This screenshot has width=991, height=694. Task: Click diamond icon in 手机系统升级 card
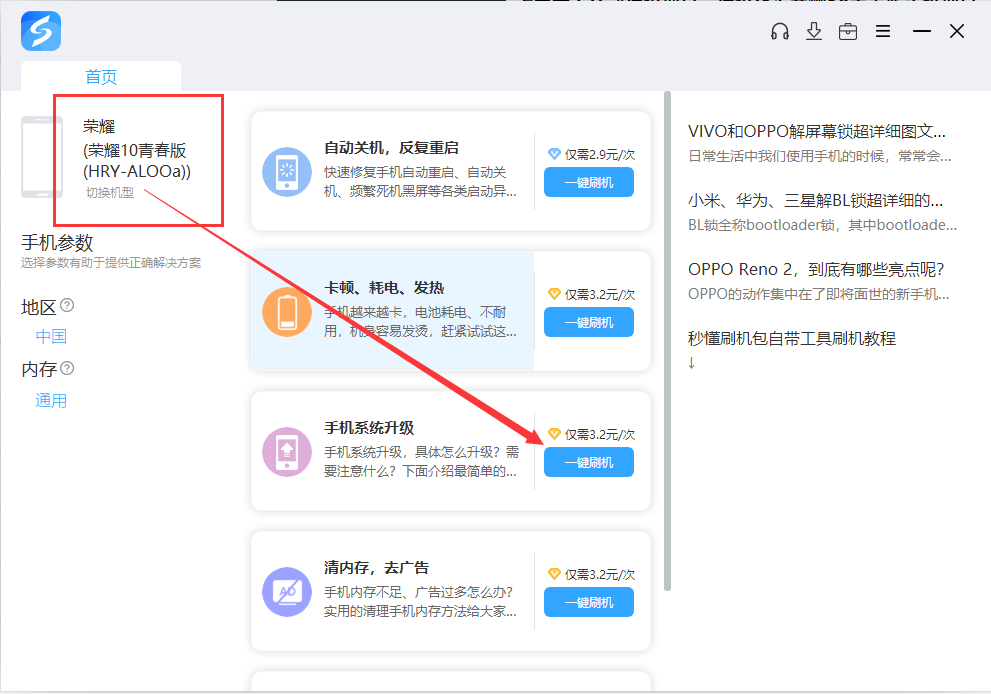click(554, 434)
